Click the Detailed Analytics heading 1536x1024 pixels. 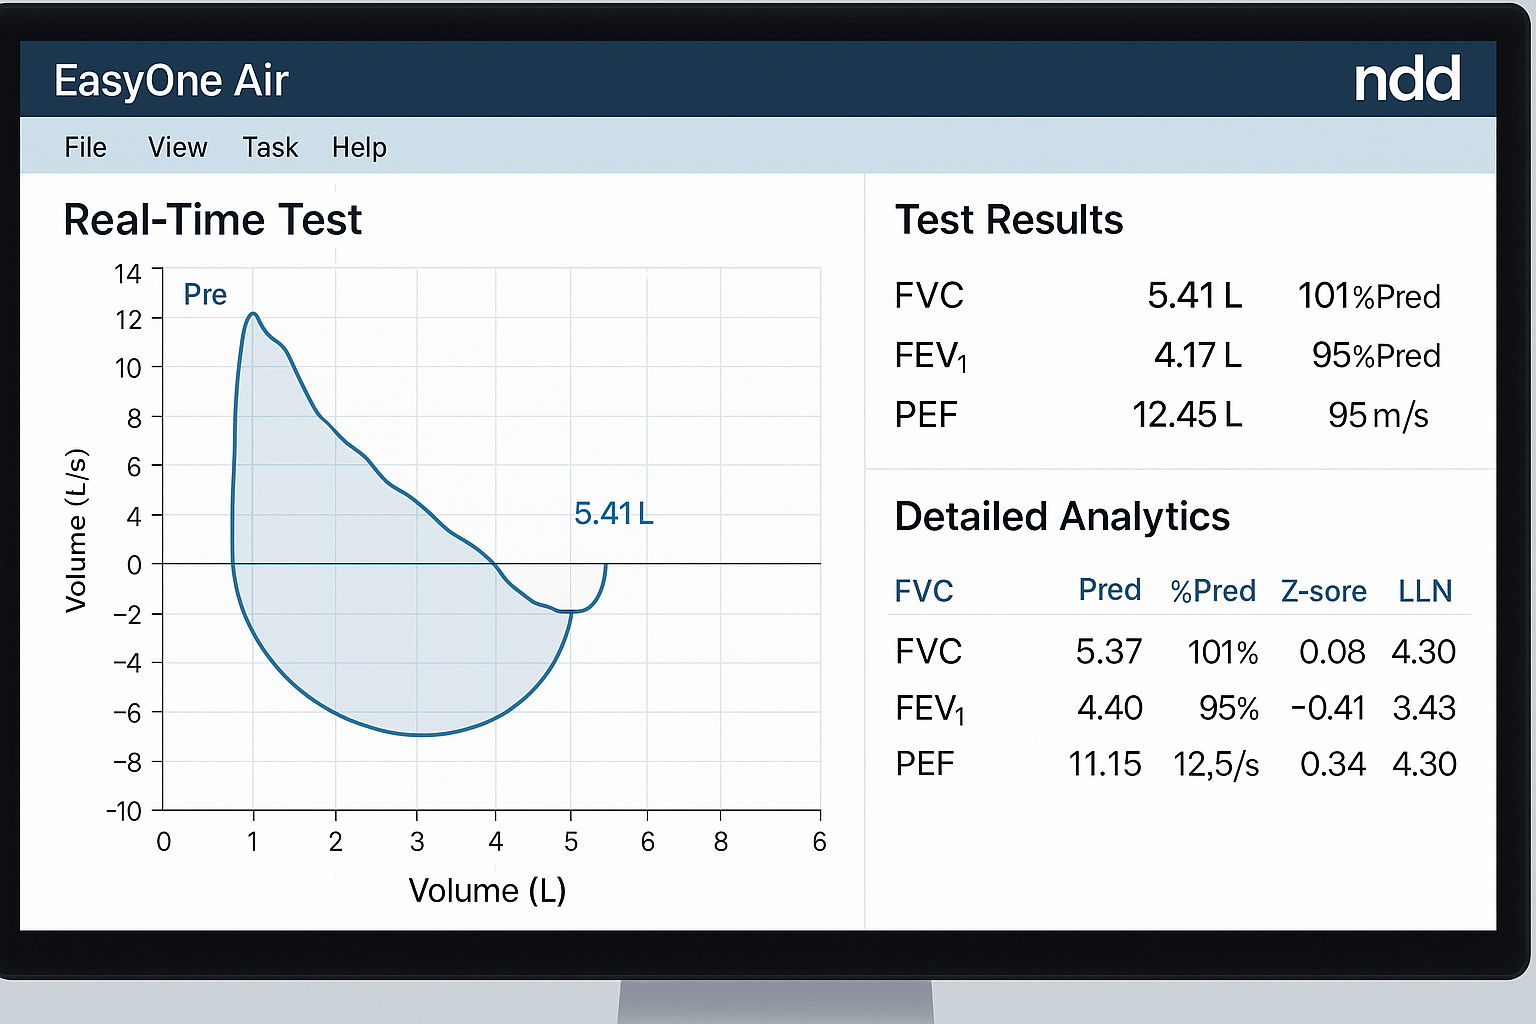(x=1063, y=517)
